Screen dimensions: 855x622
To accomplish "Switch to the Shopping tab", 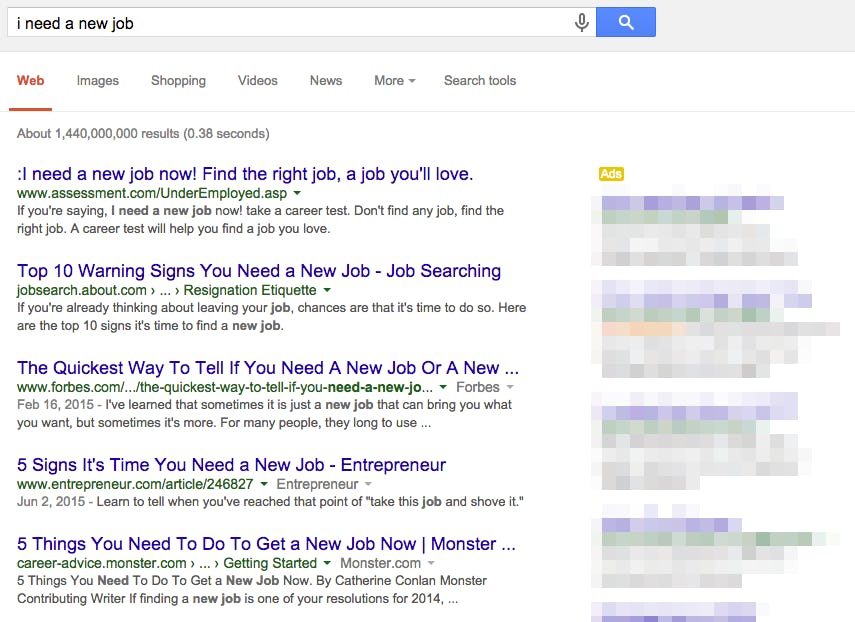I will [x=178, y=81].
